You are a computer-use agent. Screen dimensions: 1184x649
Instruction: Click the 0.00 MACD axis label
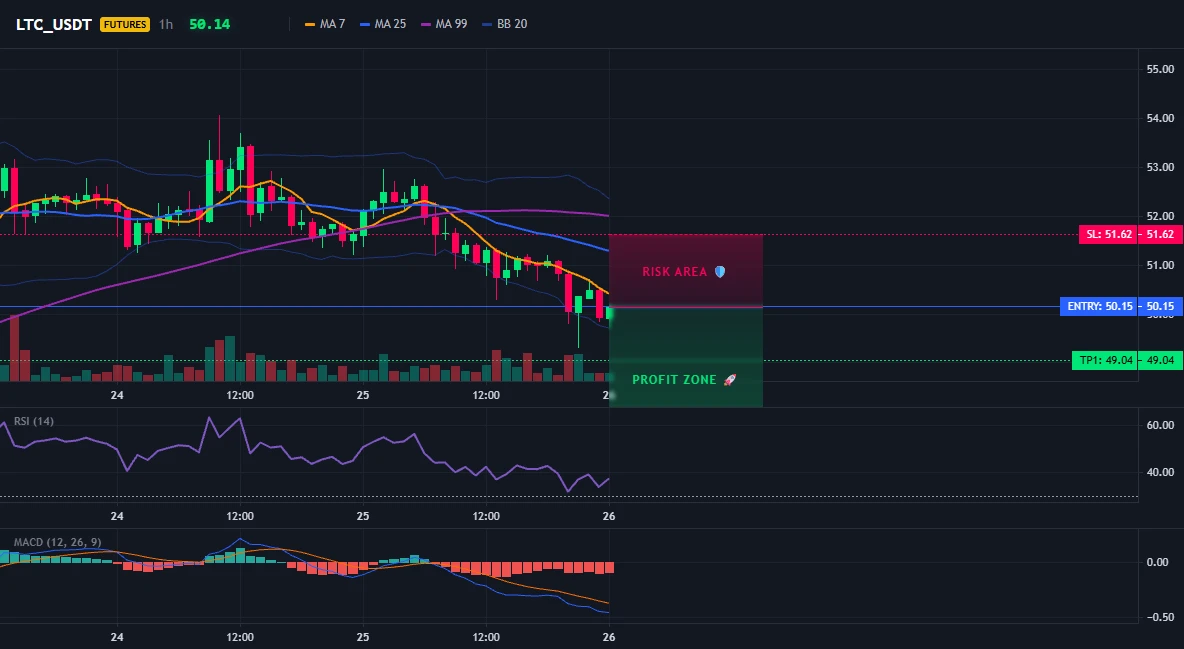click(1157, 562)
